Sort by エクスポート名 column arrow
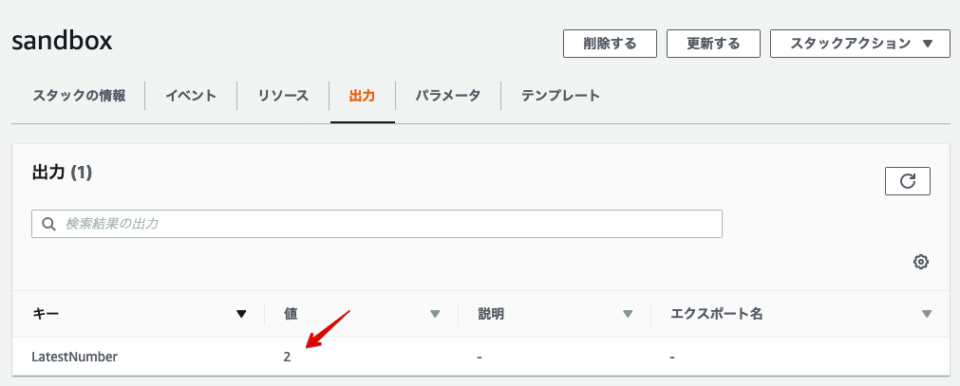Image resolution: width=960 pixels, height=386 pixels. (927, 314)
